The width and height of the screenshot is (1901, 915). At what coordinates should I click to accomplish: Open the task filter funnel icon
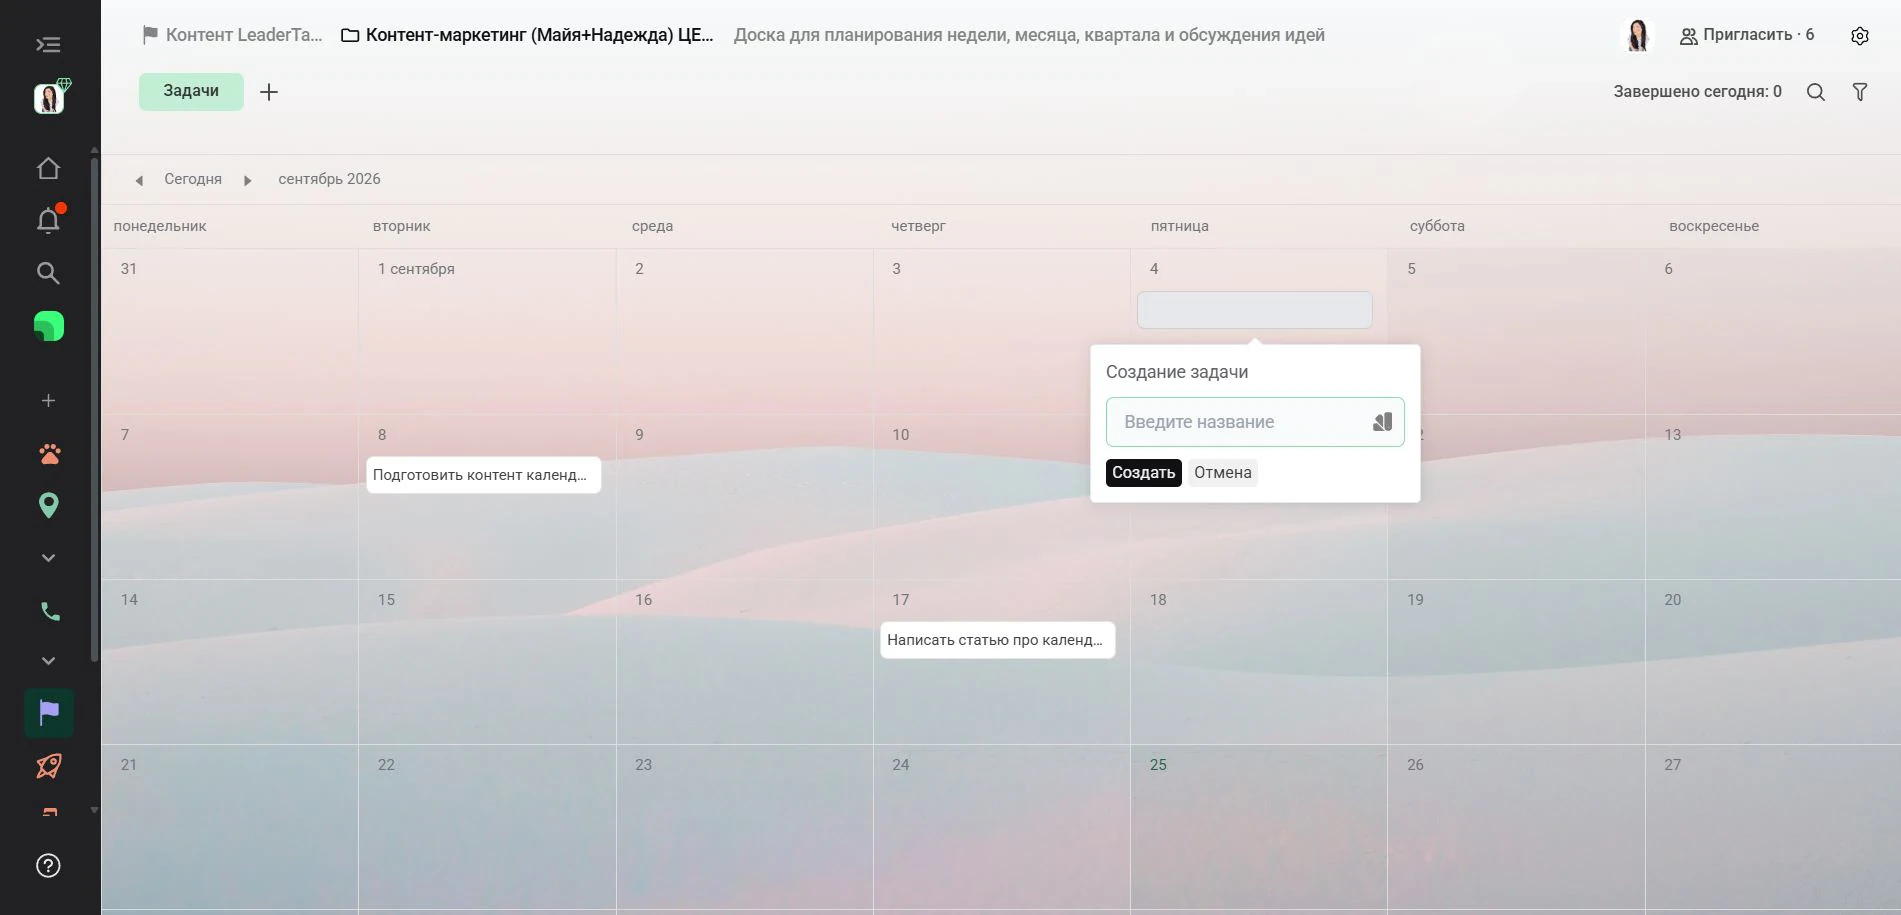tap(1860, 92)
